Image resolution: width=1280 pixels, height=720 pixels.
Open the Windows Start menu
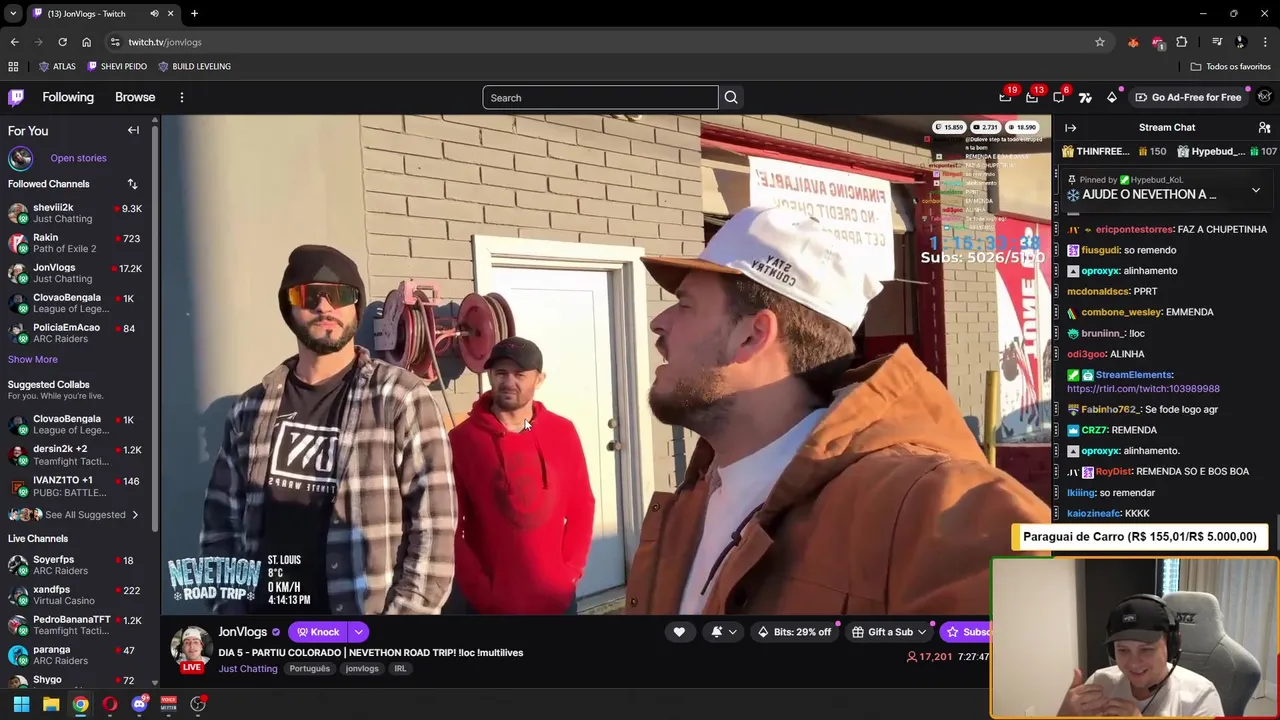coord(21,704)
